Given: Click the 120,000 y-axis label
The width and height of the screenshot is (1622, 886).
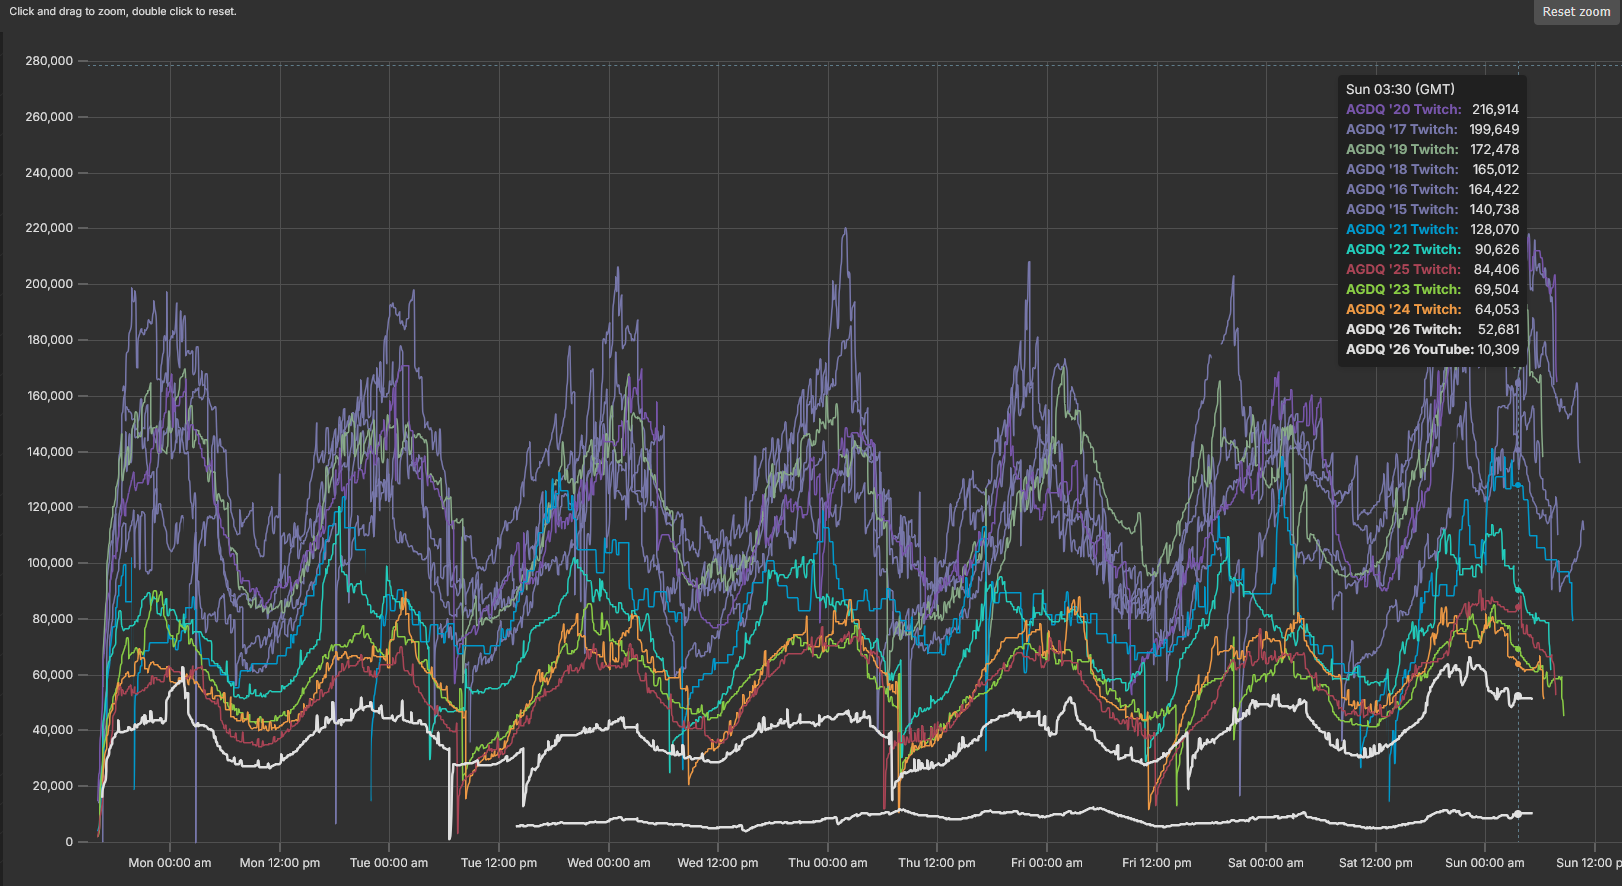Looking at the screenshot, I should coord(49,507).
